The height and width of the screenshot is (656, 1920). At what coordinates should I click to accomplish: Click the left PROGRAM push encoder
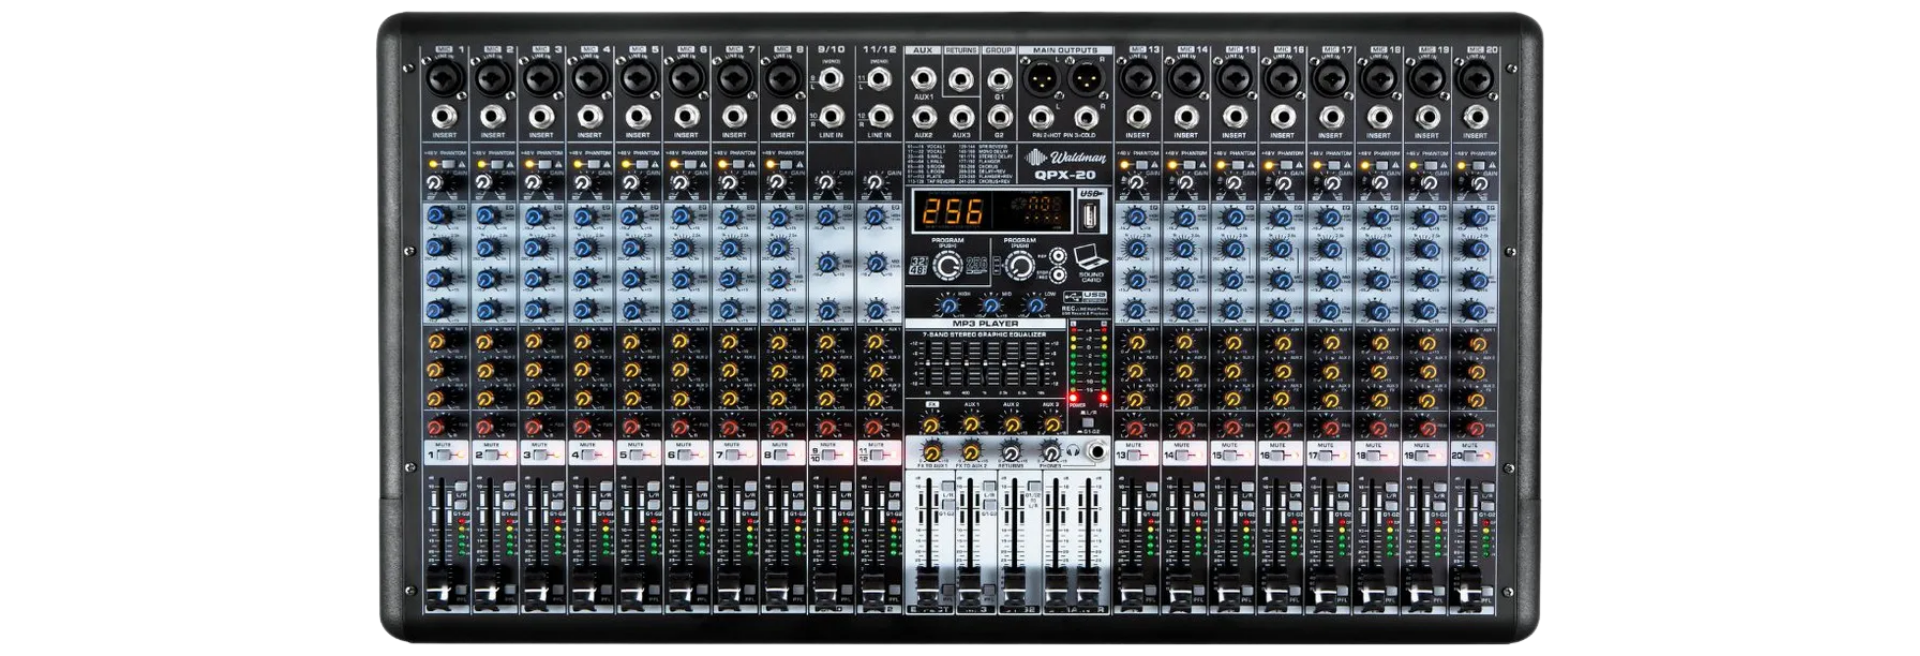point(947,265)
